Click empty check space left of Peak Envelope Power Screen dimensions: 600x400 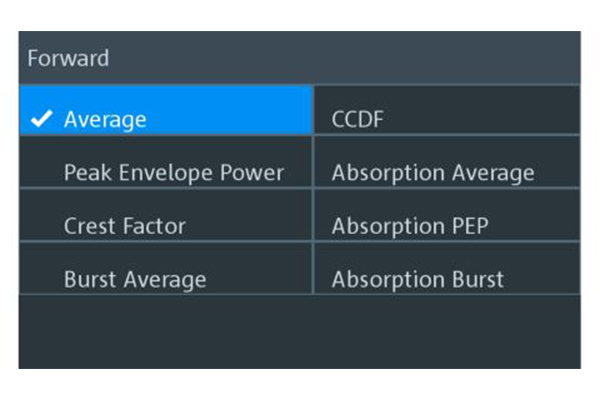click(x=40, y=172)
